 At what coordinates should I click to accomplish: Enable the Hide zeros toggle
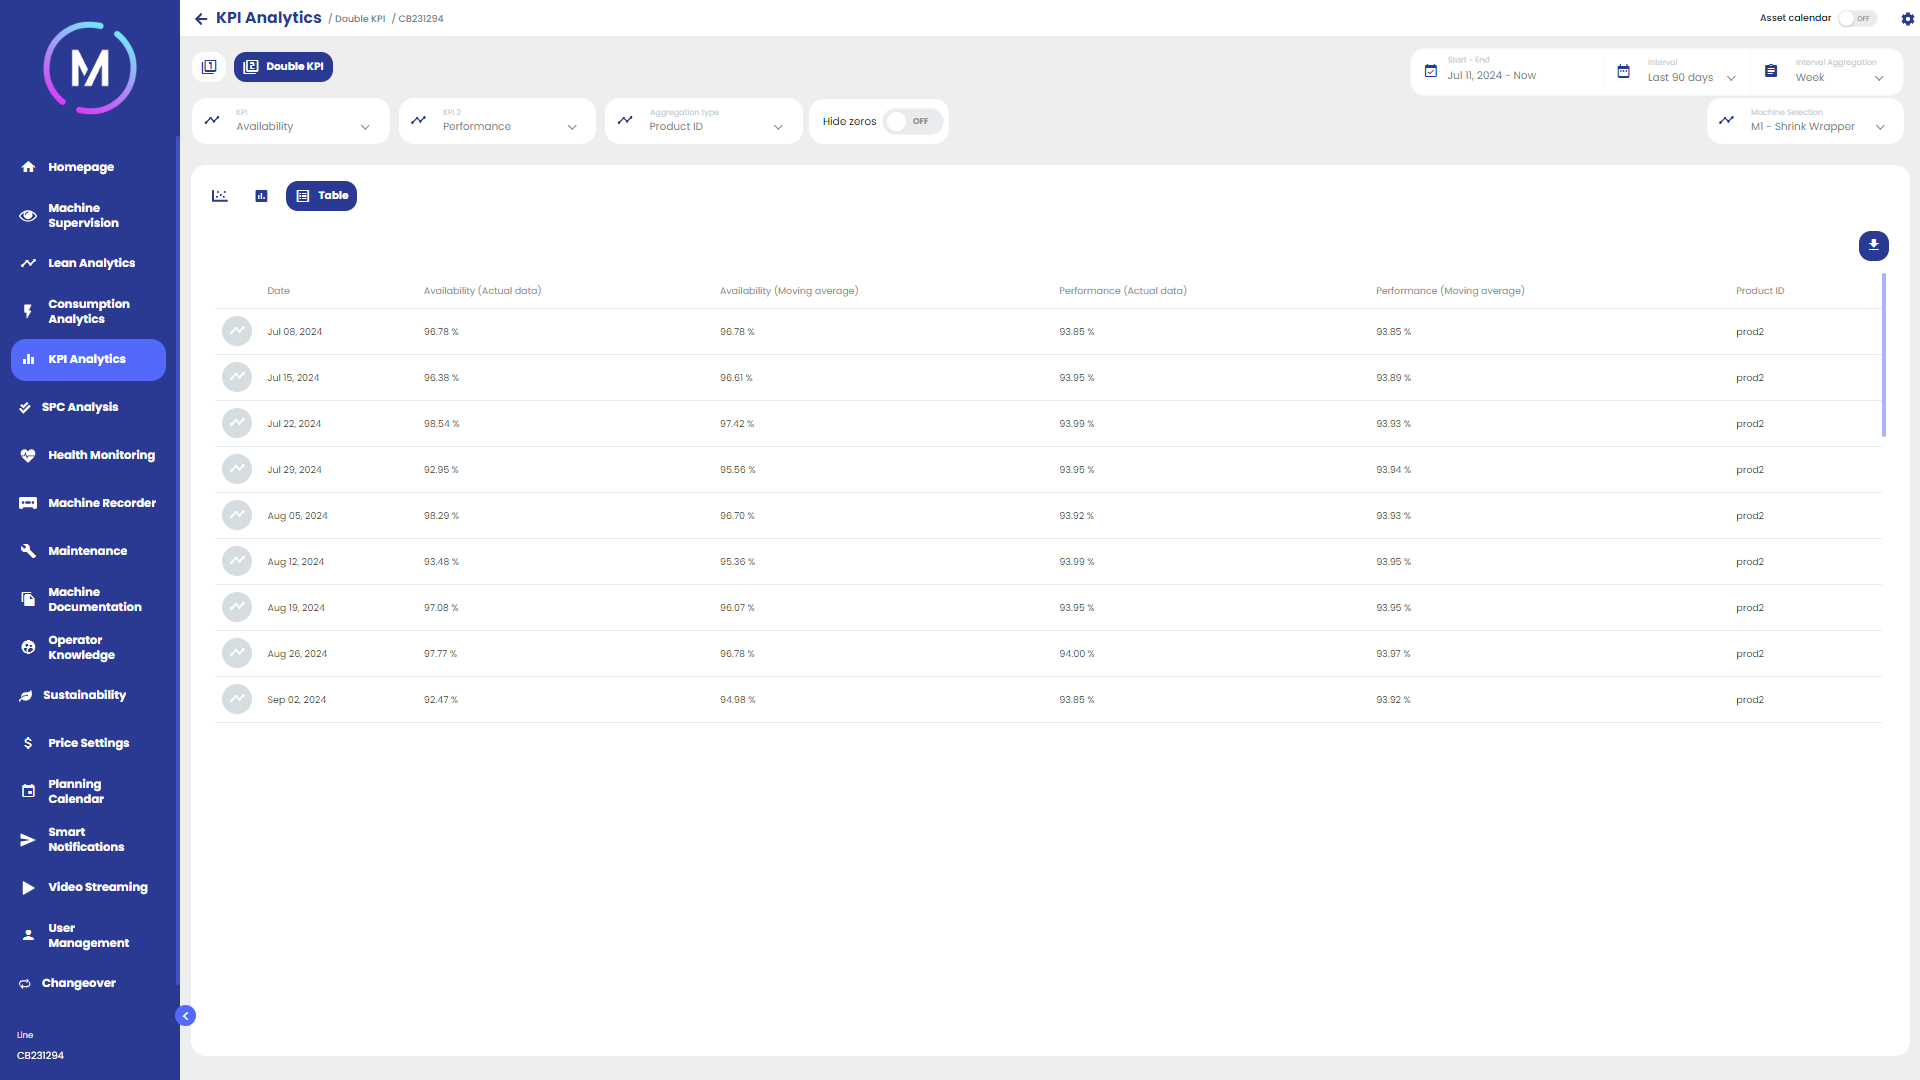911,121
